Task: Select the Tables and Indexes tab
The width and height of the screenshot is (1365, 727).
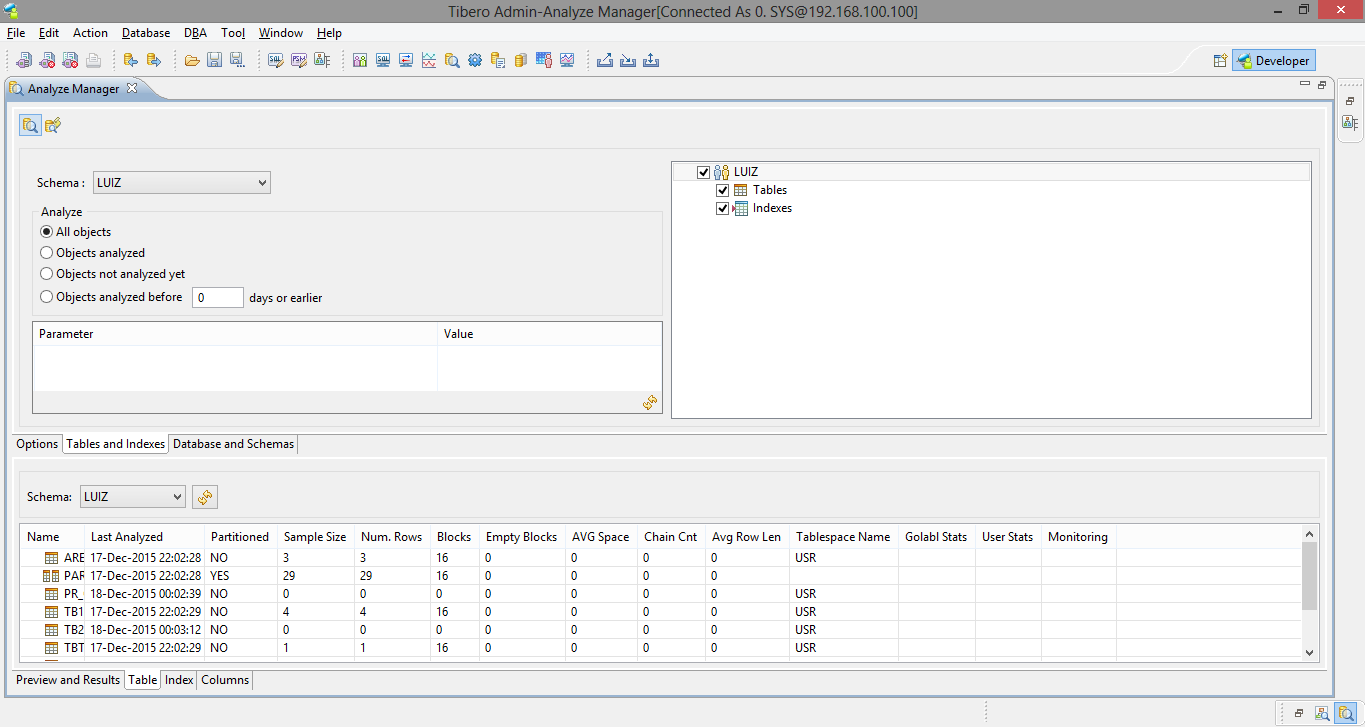Action: pyautogui.click(x=116, y=444)
